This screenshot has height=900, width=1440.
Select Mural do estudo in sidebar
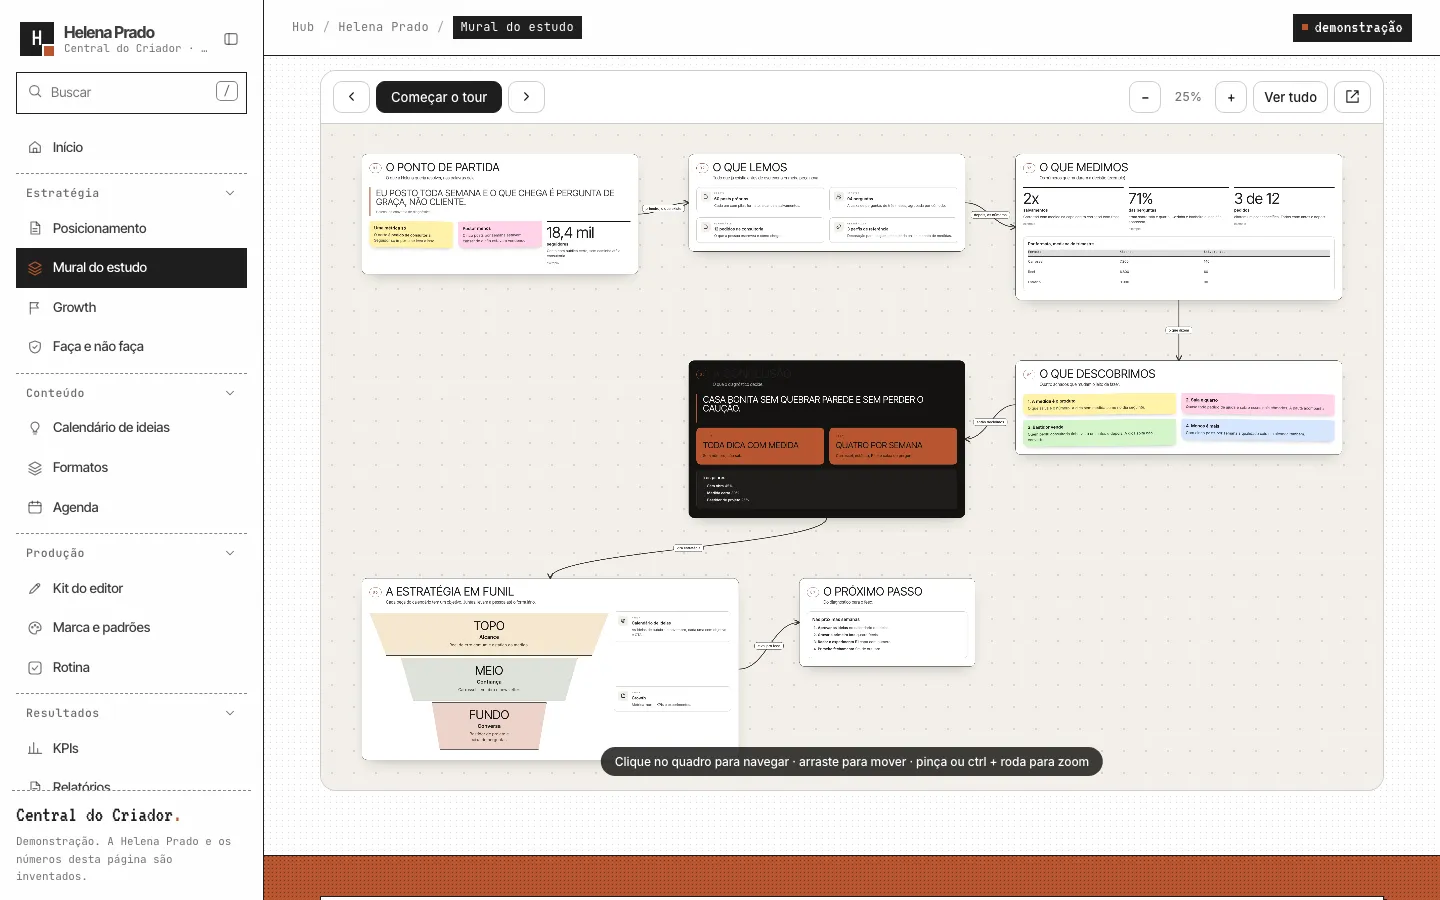tap(131, 268)
